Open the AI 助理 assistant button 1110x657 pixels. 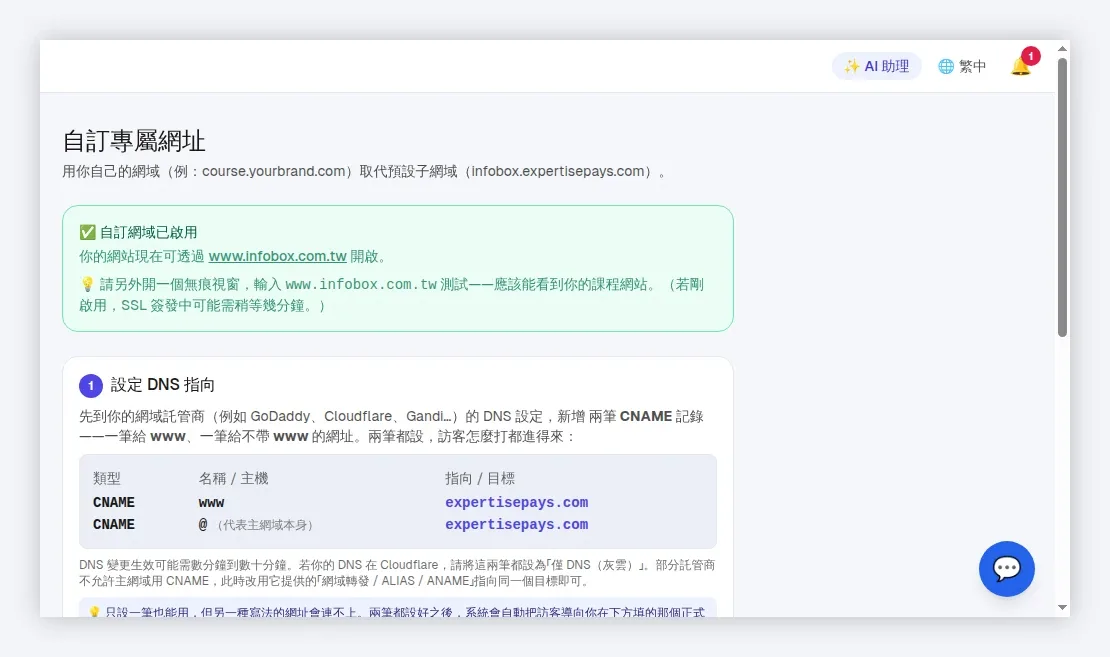[x=876, y=66]
